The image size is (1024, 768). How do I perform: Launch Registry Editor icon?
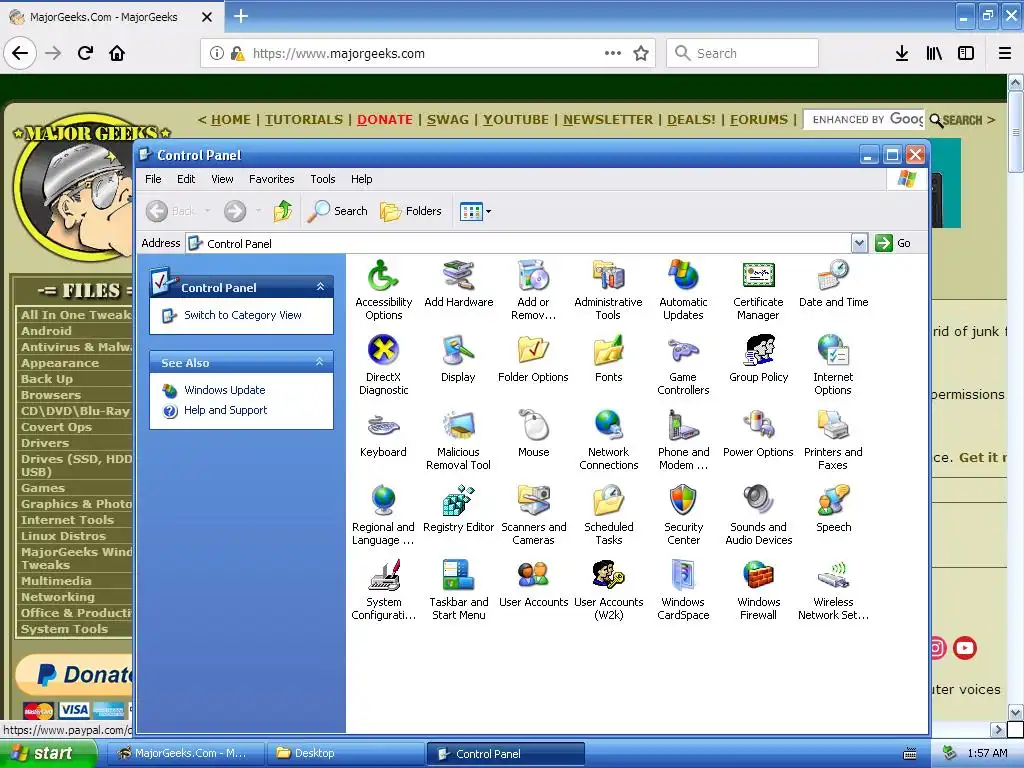tap(458, 509)
